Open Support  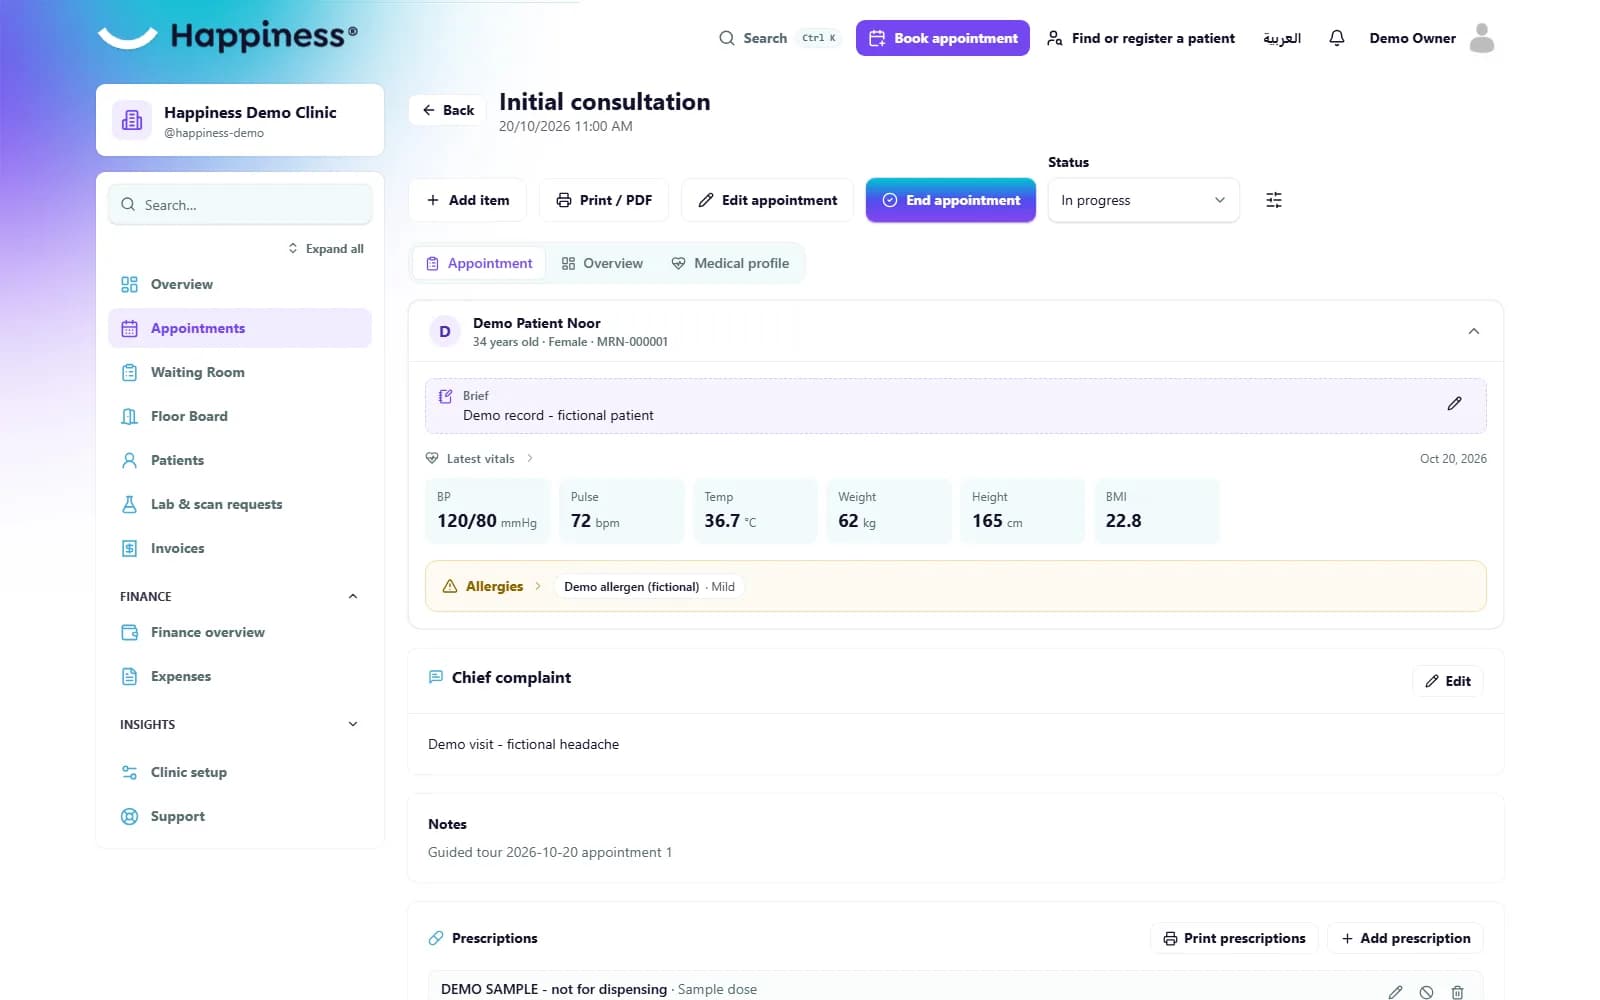(x=240, y=816)
